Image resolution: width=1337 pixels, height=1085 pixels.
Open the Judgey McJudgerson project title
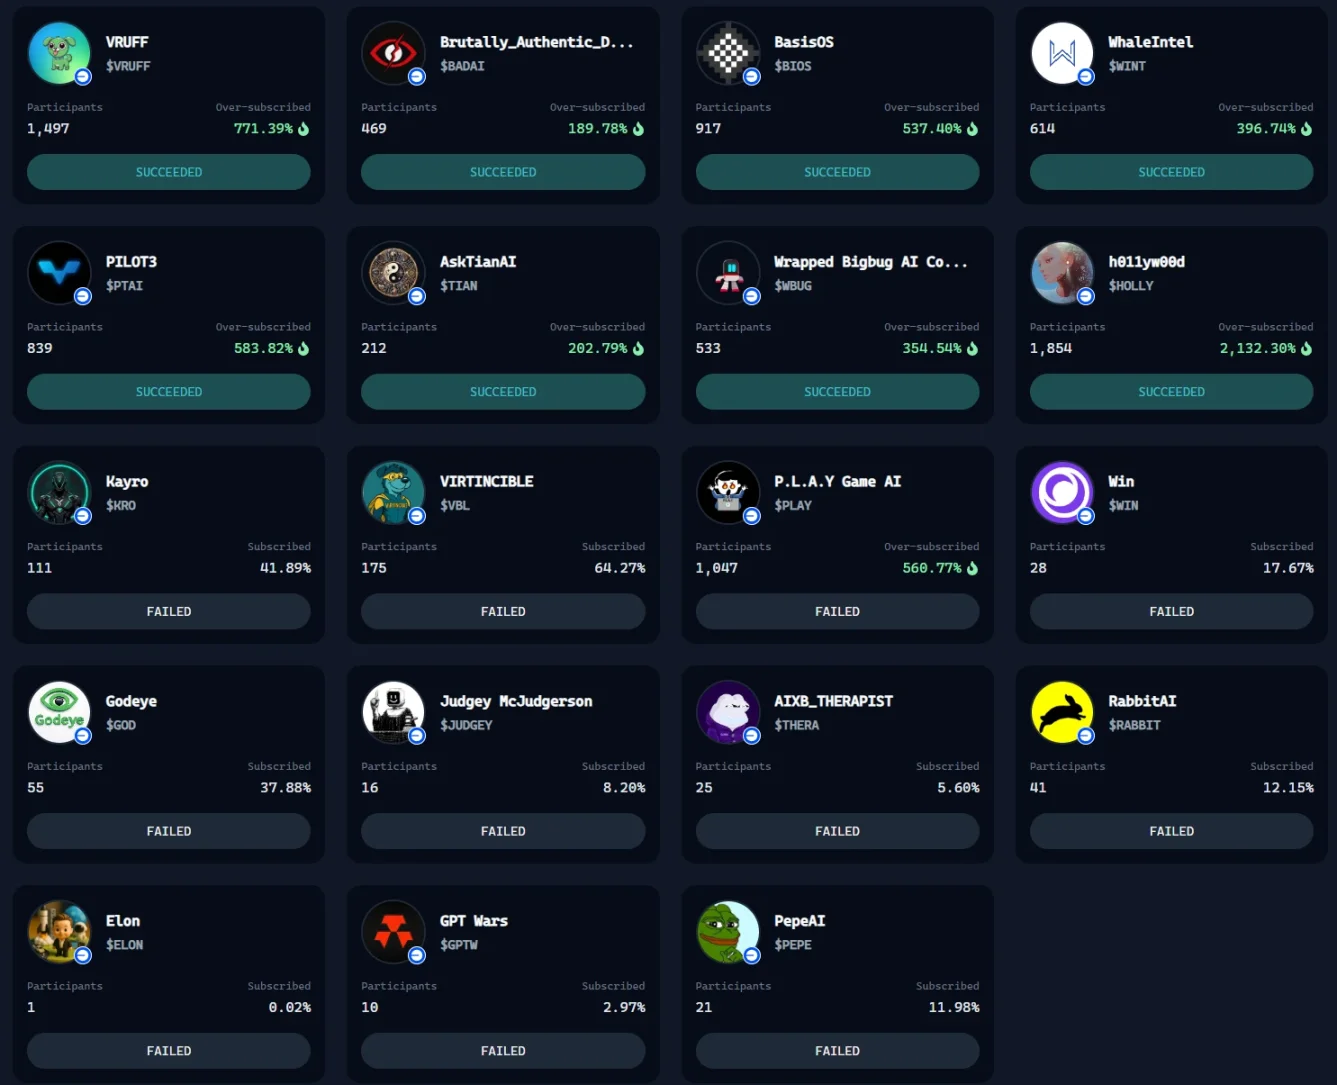(516, 701)
